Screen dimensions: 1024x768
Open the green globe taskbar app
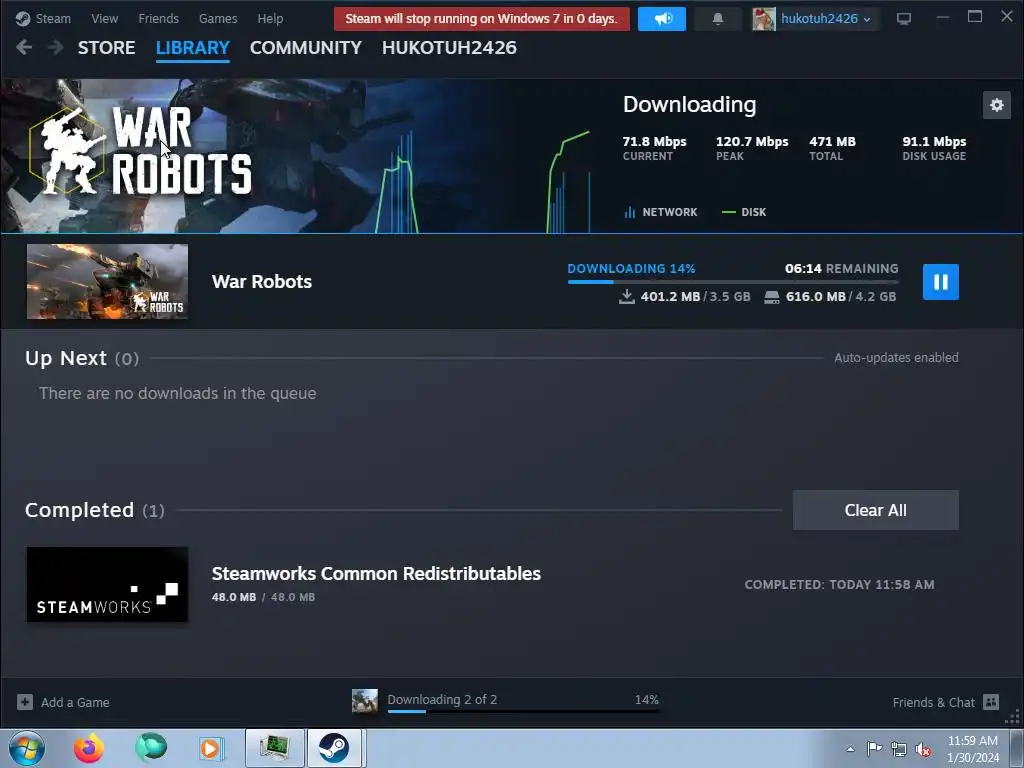pos(151,748)
